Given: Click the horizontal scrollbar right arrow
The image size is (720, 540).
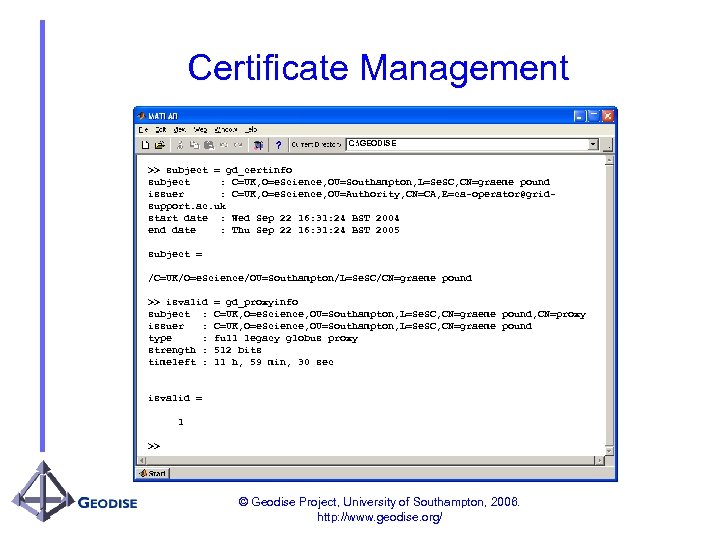Looking at the screenshot, I should [x=600, y=460].
